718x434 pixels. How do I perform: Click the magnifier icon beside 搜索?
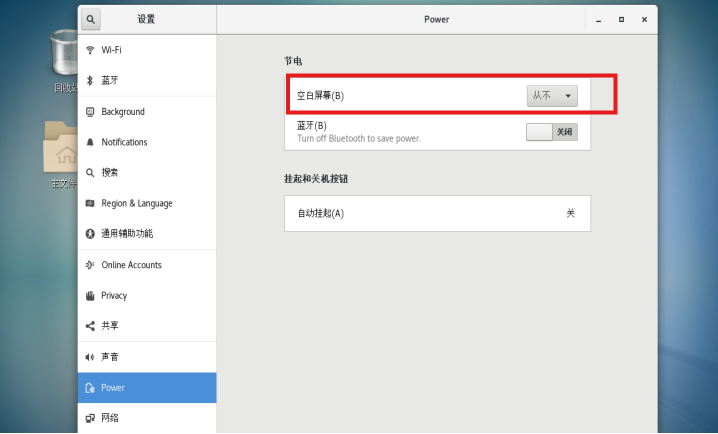point(90,173)
